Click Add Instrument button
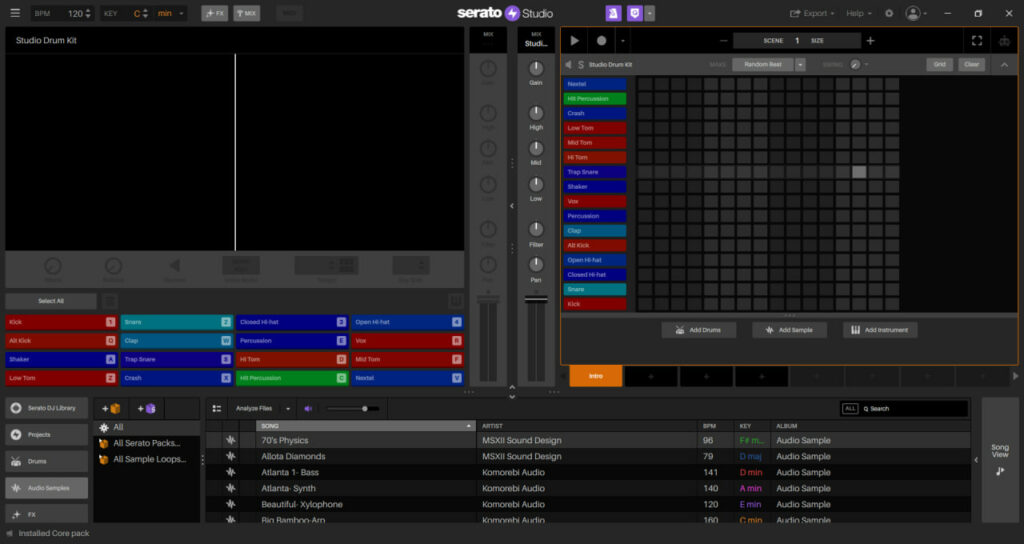The width and height of the screenshot is (1024, 544). point(880,330)
